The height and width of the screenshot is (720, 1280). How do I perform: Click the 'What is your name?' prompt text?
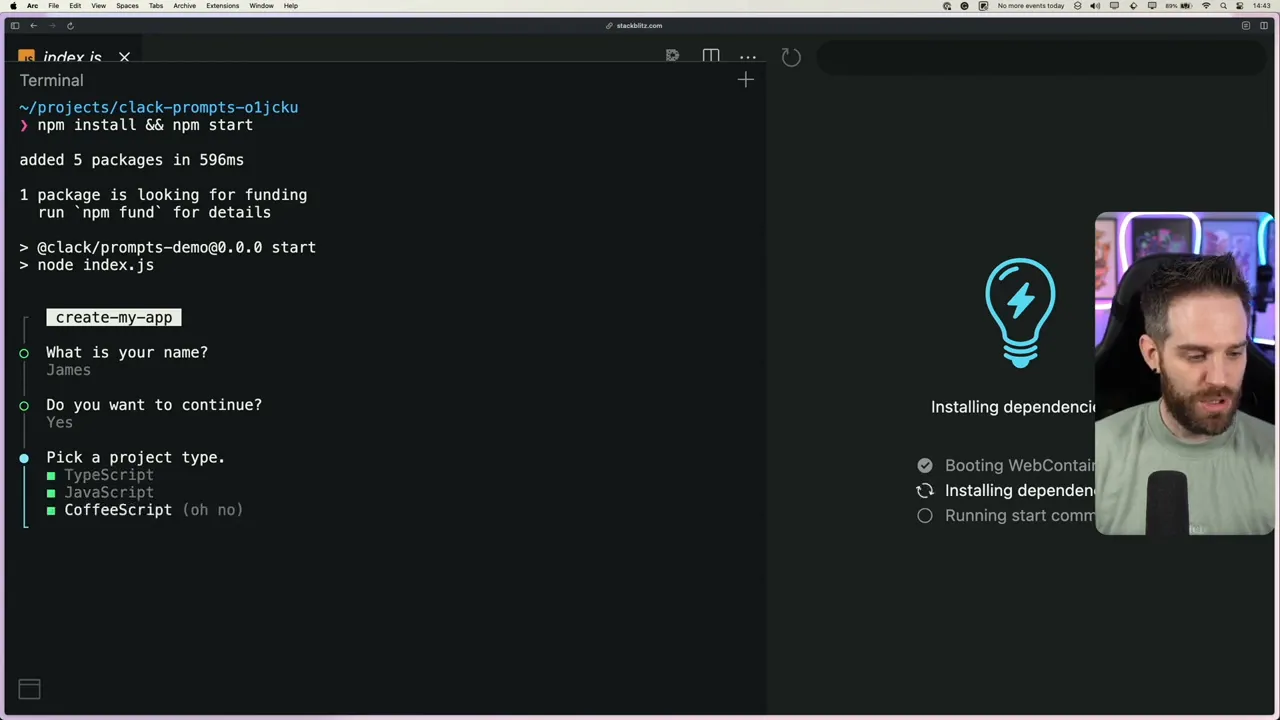pos(127,352)
